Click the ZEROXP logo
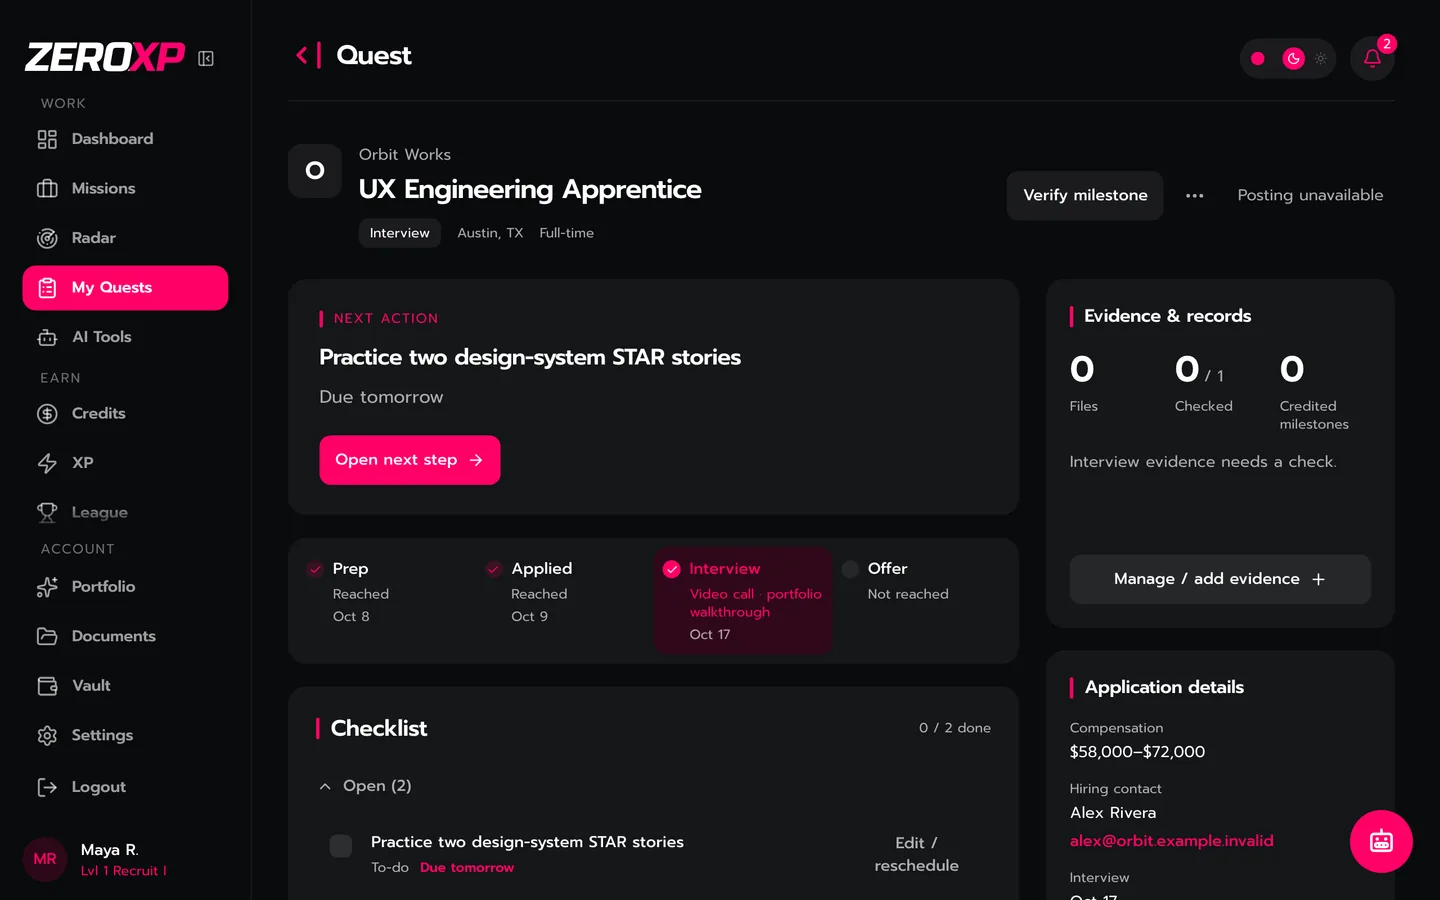1440x900 pixels. click(x=105, y=58)
